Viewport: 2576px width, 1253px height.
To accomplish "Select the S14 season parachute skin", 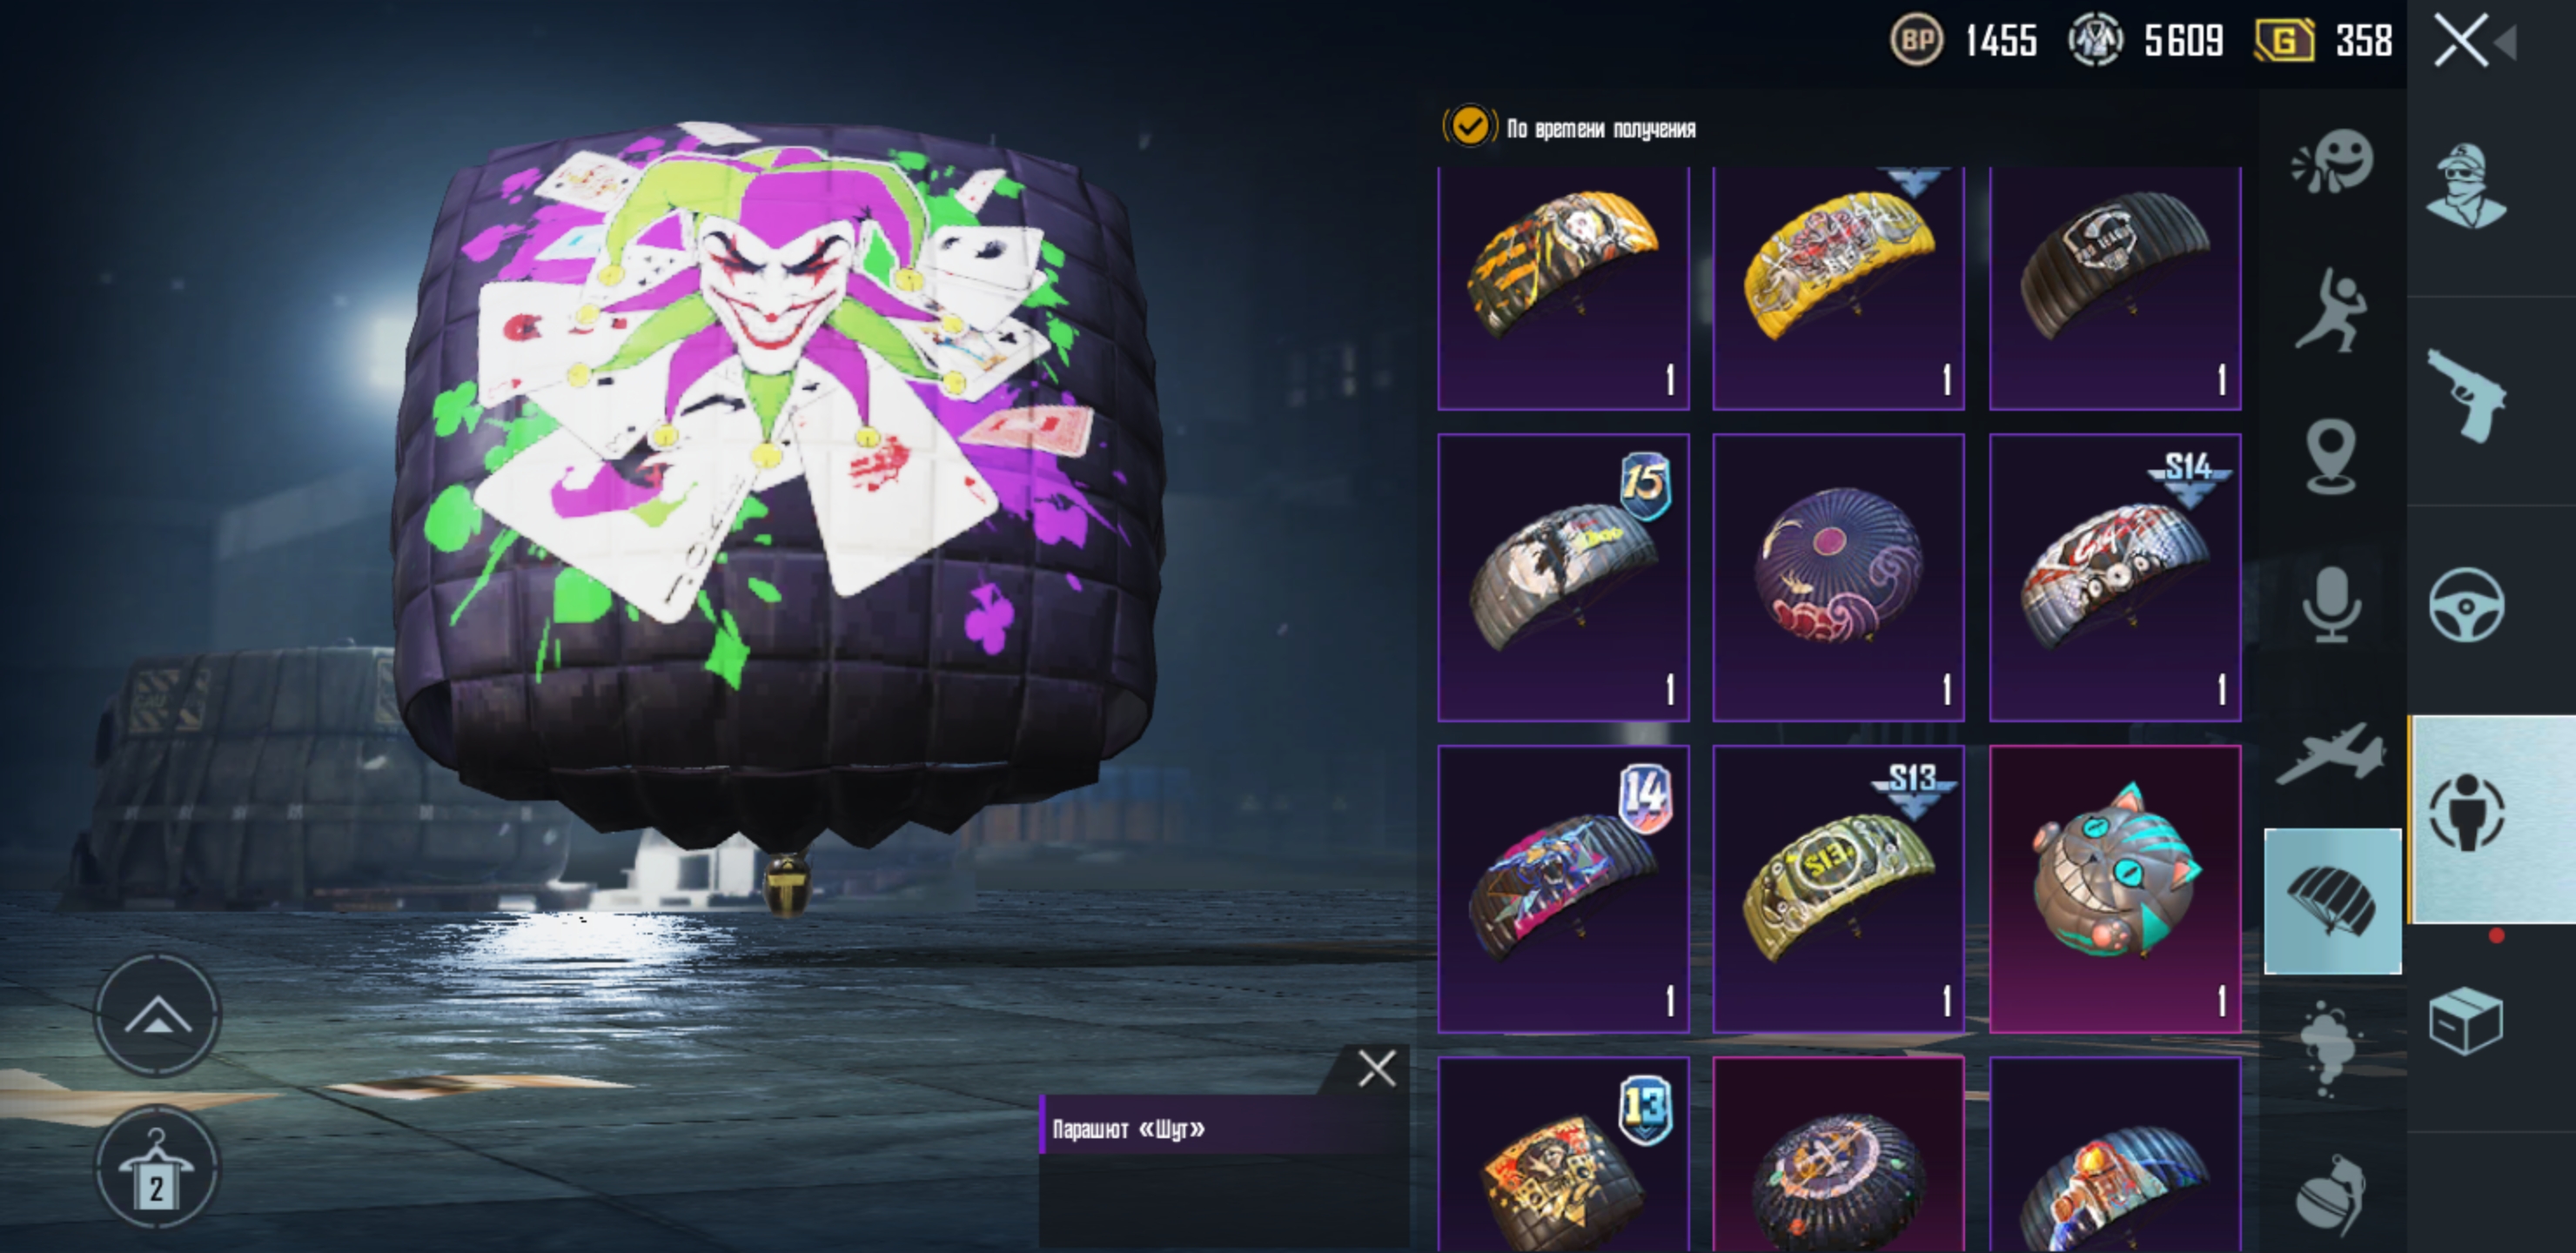I will 2115,577.
